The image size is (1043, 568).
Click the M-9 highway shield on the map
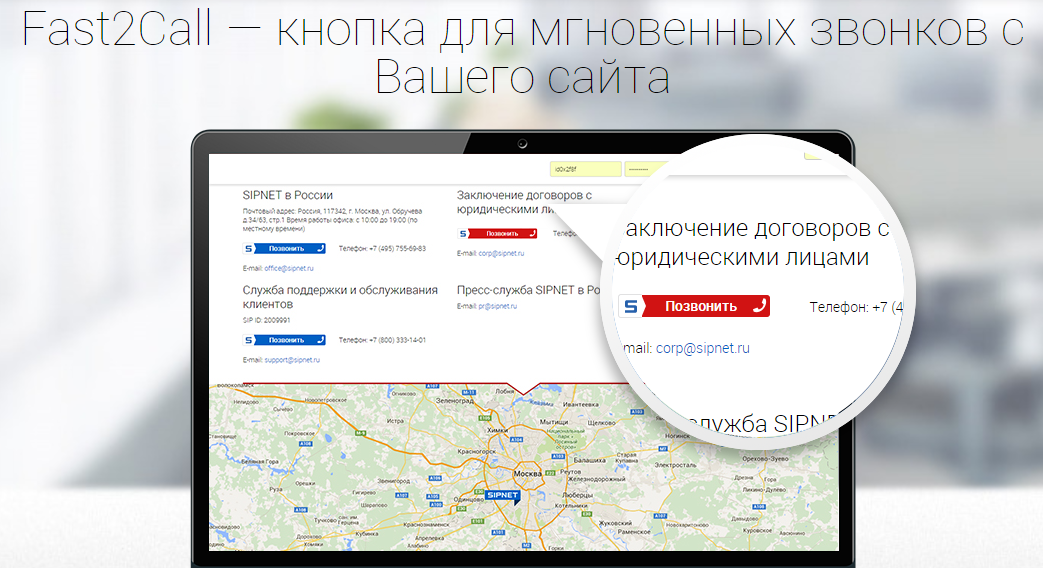(x=360, y=433)
